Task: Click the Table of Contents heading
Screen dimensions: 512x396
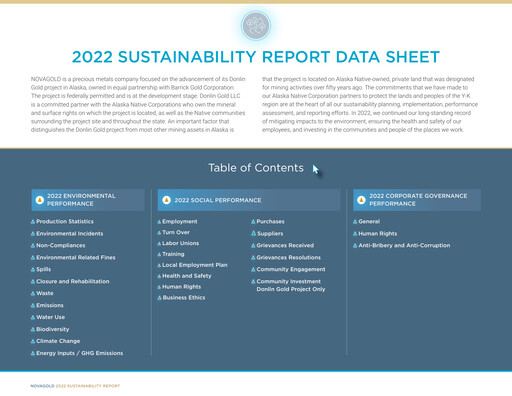Action: click(256, 168)
